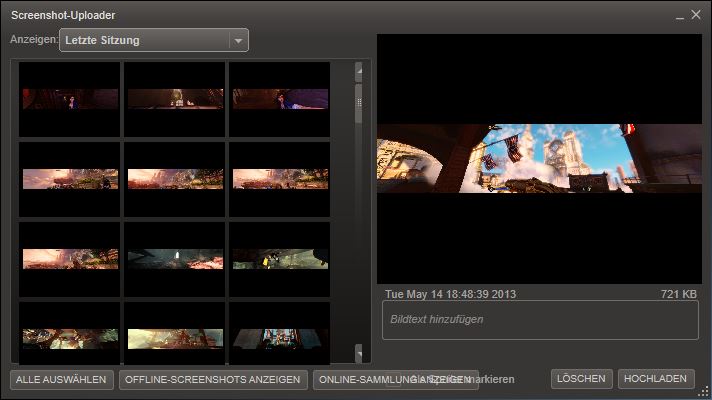The height and width of the screenshot is (400, 712).
Task: Click the thumbnail list scrollbar handle
Action: click(359, 104)
